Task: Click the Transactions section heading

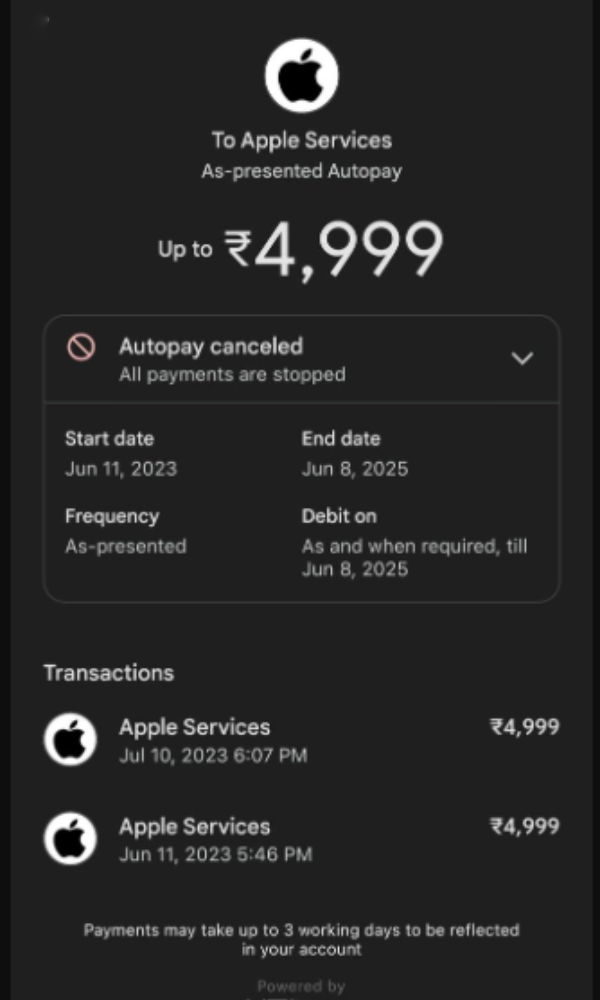Action: pos(108,673)
